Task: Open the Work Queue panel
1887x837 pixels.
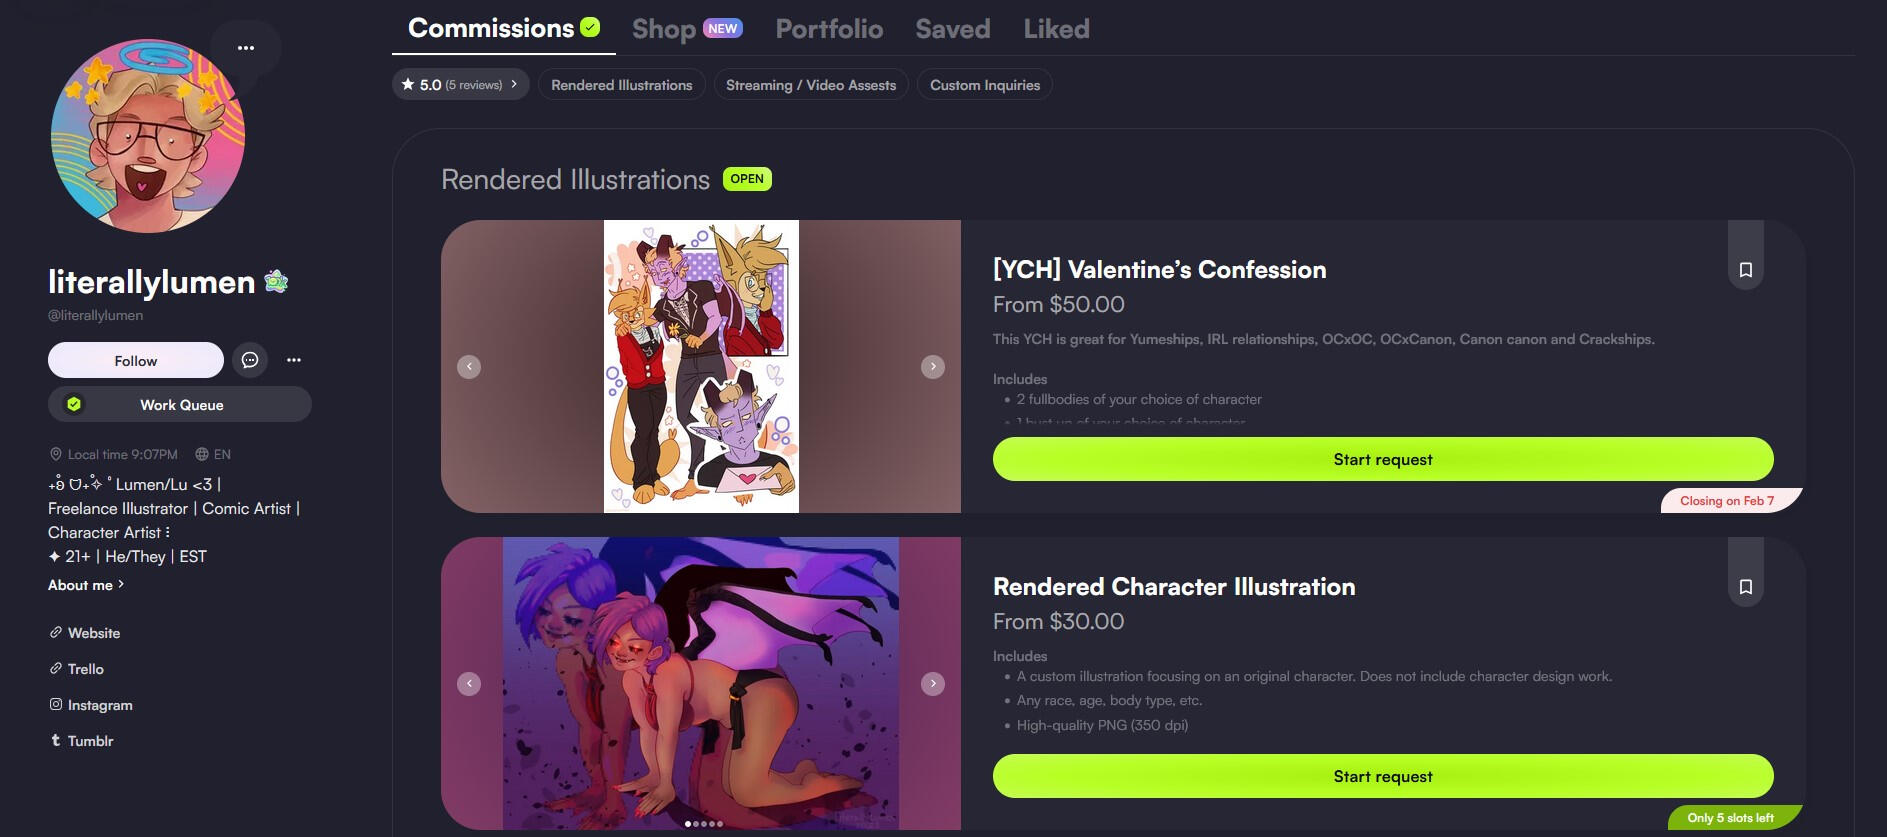Action: coord(180,405)
